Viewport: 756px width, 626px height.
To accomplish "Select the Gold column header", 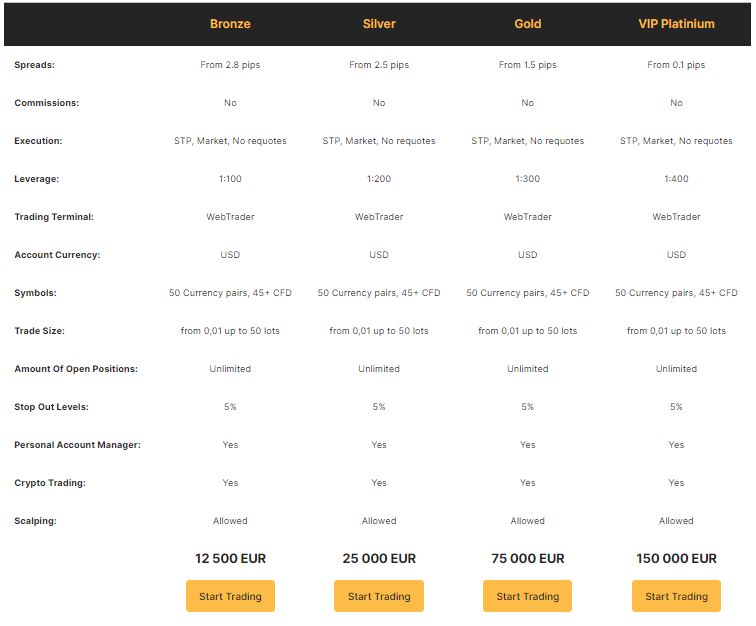I will pyautogui.click(x=527, y=24).
